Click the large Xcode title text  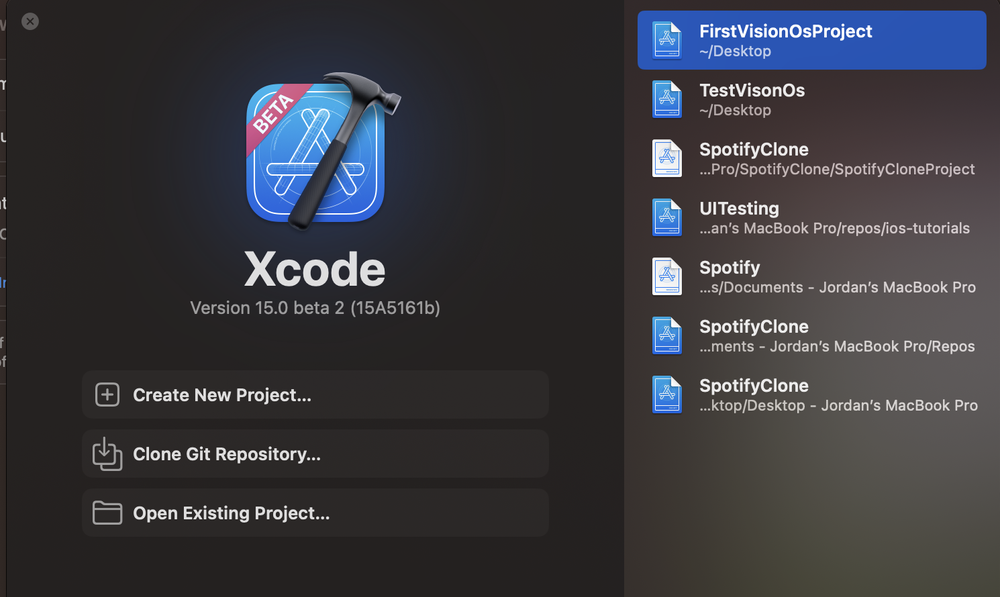click(x=315, y=269)
